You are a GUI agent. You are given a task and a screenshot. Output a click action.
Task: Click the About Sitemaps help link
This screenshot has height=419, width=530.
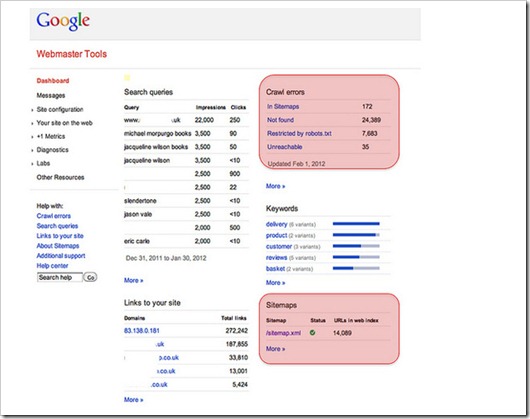pos(58,246)
